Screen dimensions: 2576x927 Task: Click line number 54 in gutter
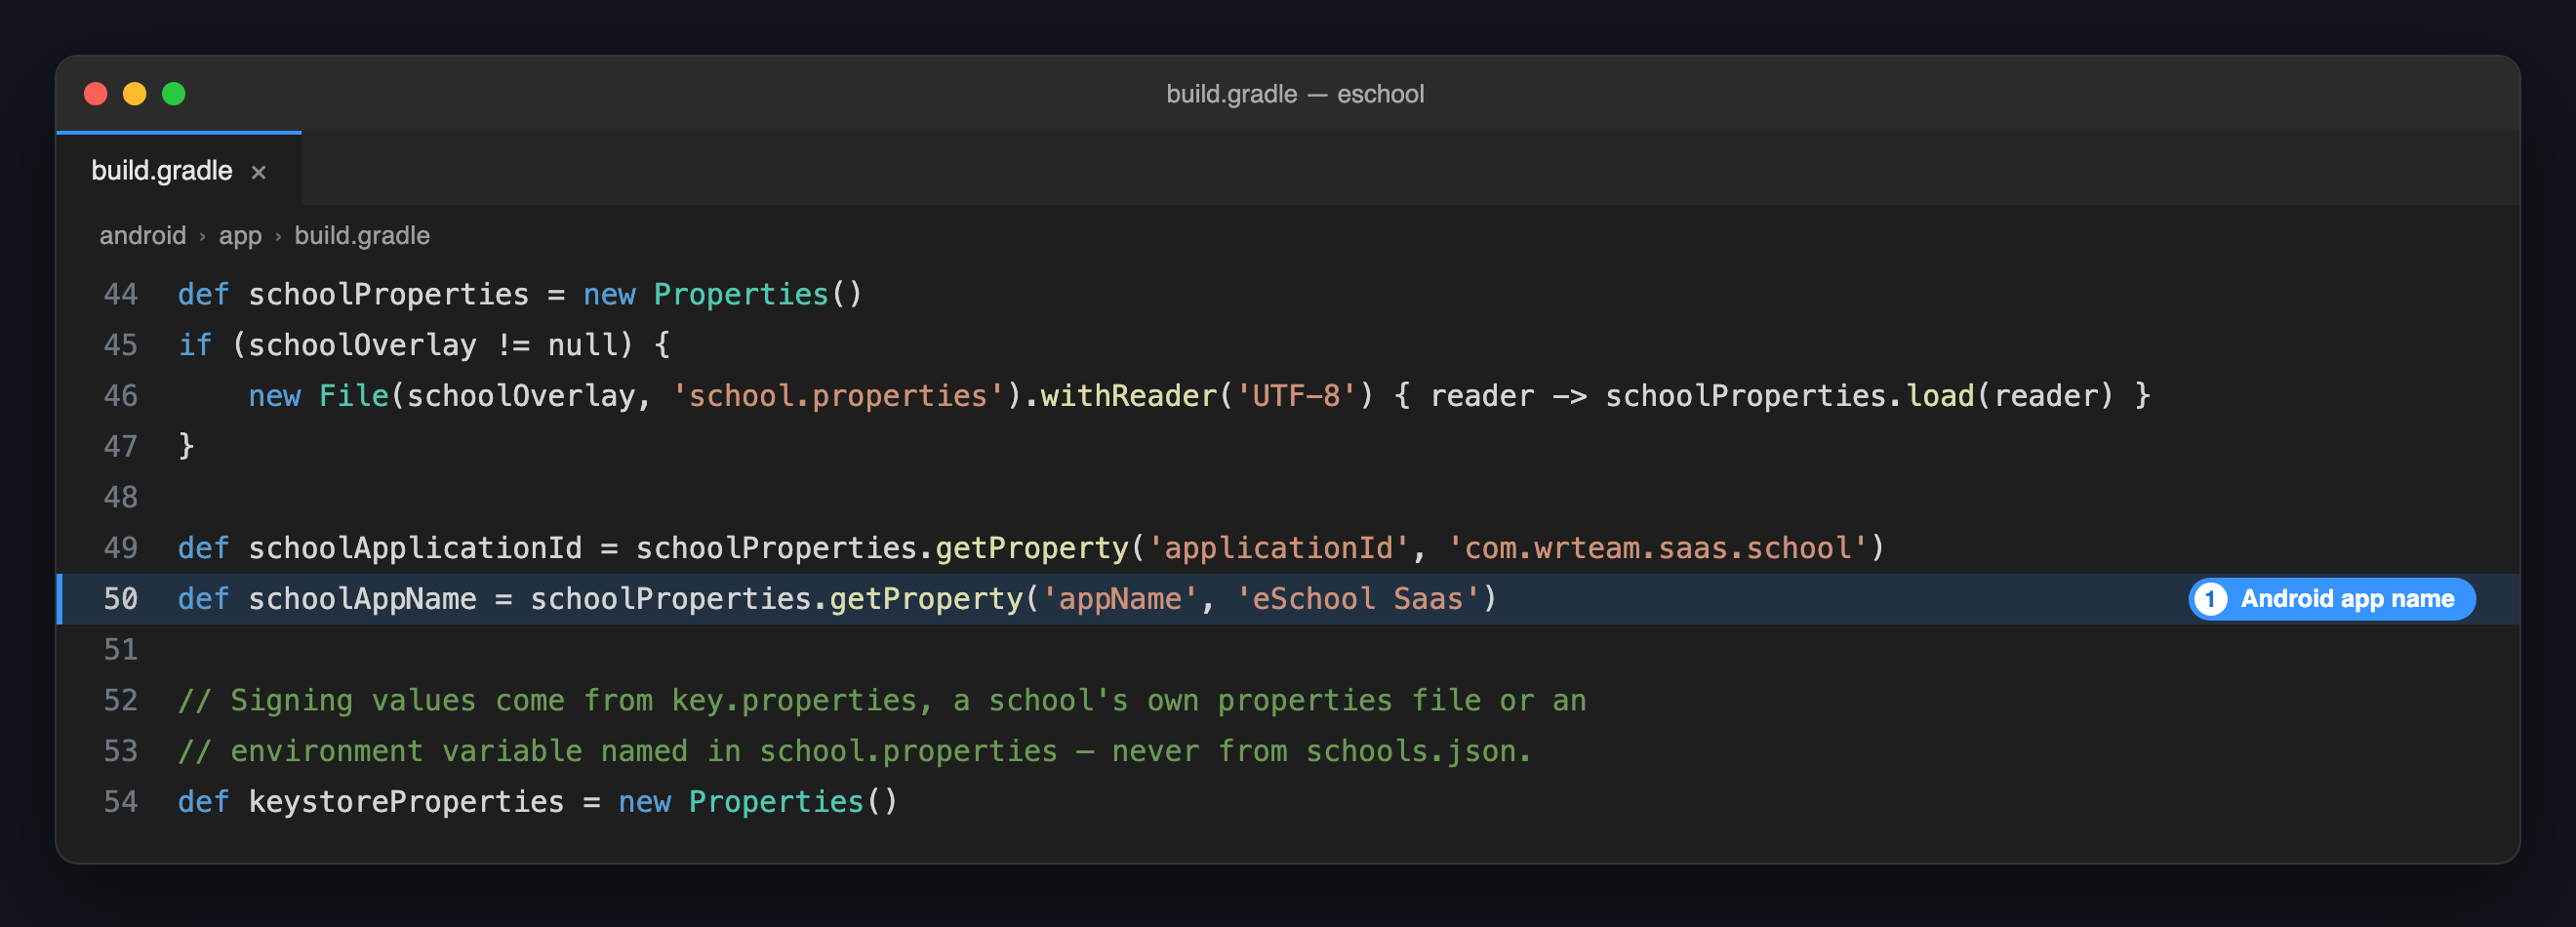121,802
